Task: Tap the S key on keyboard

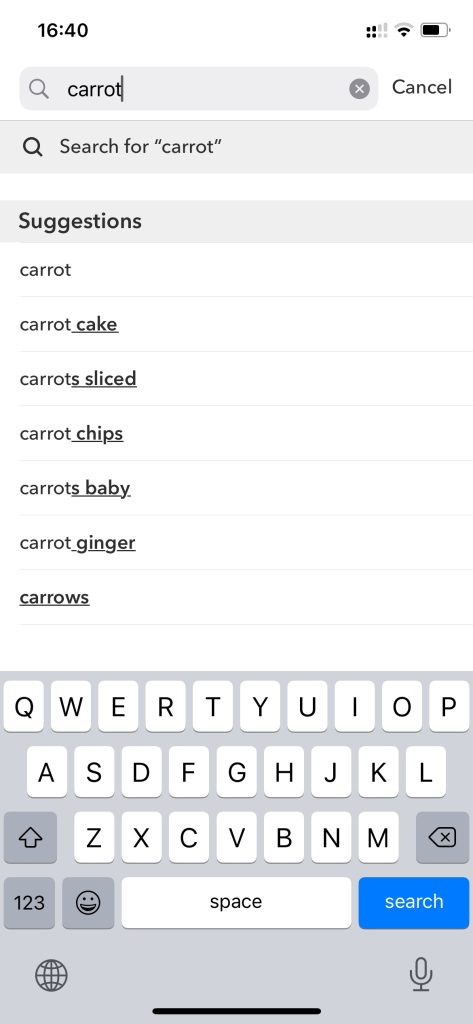Action: pyautogui.click(x=94, y=772)
